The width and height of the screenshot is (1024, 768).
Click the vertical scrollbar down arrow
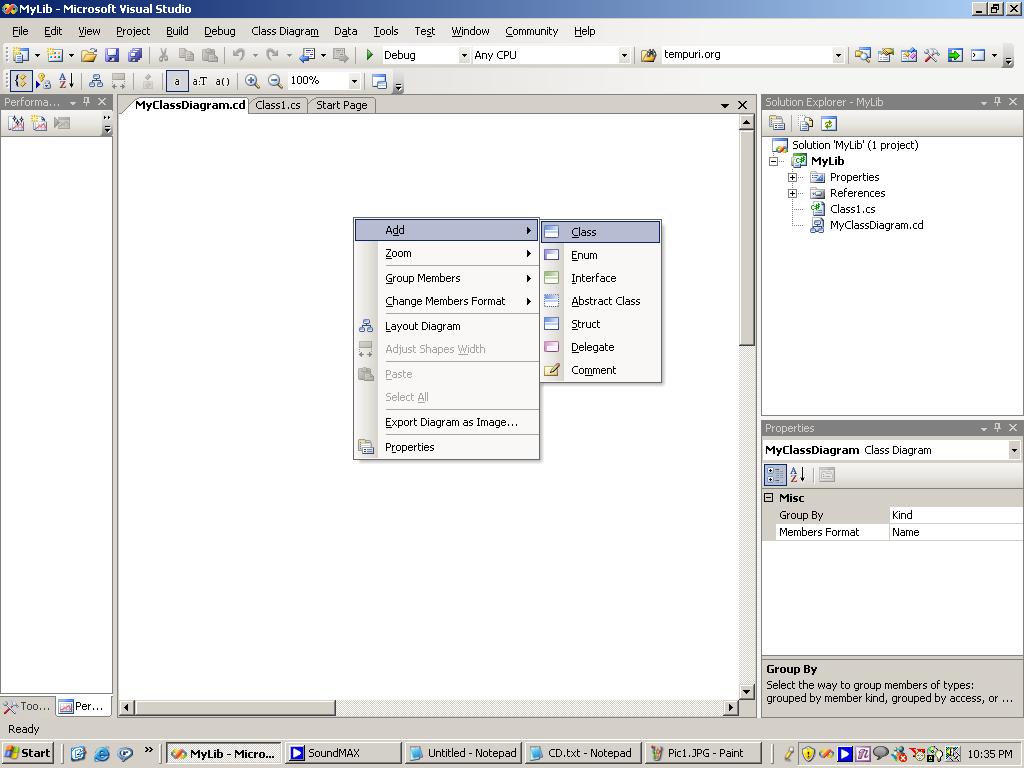coord(746,692)
